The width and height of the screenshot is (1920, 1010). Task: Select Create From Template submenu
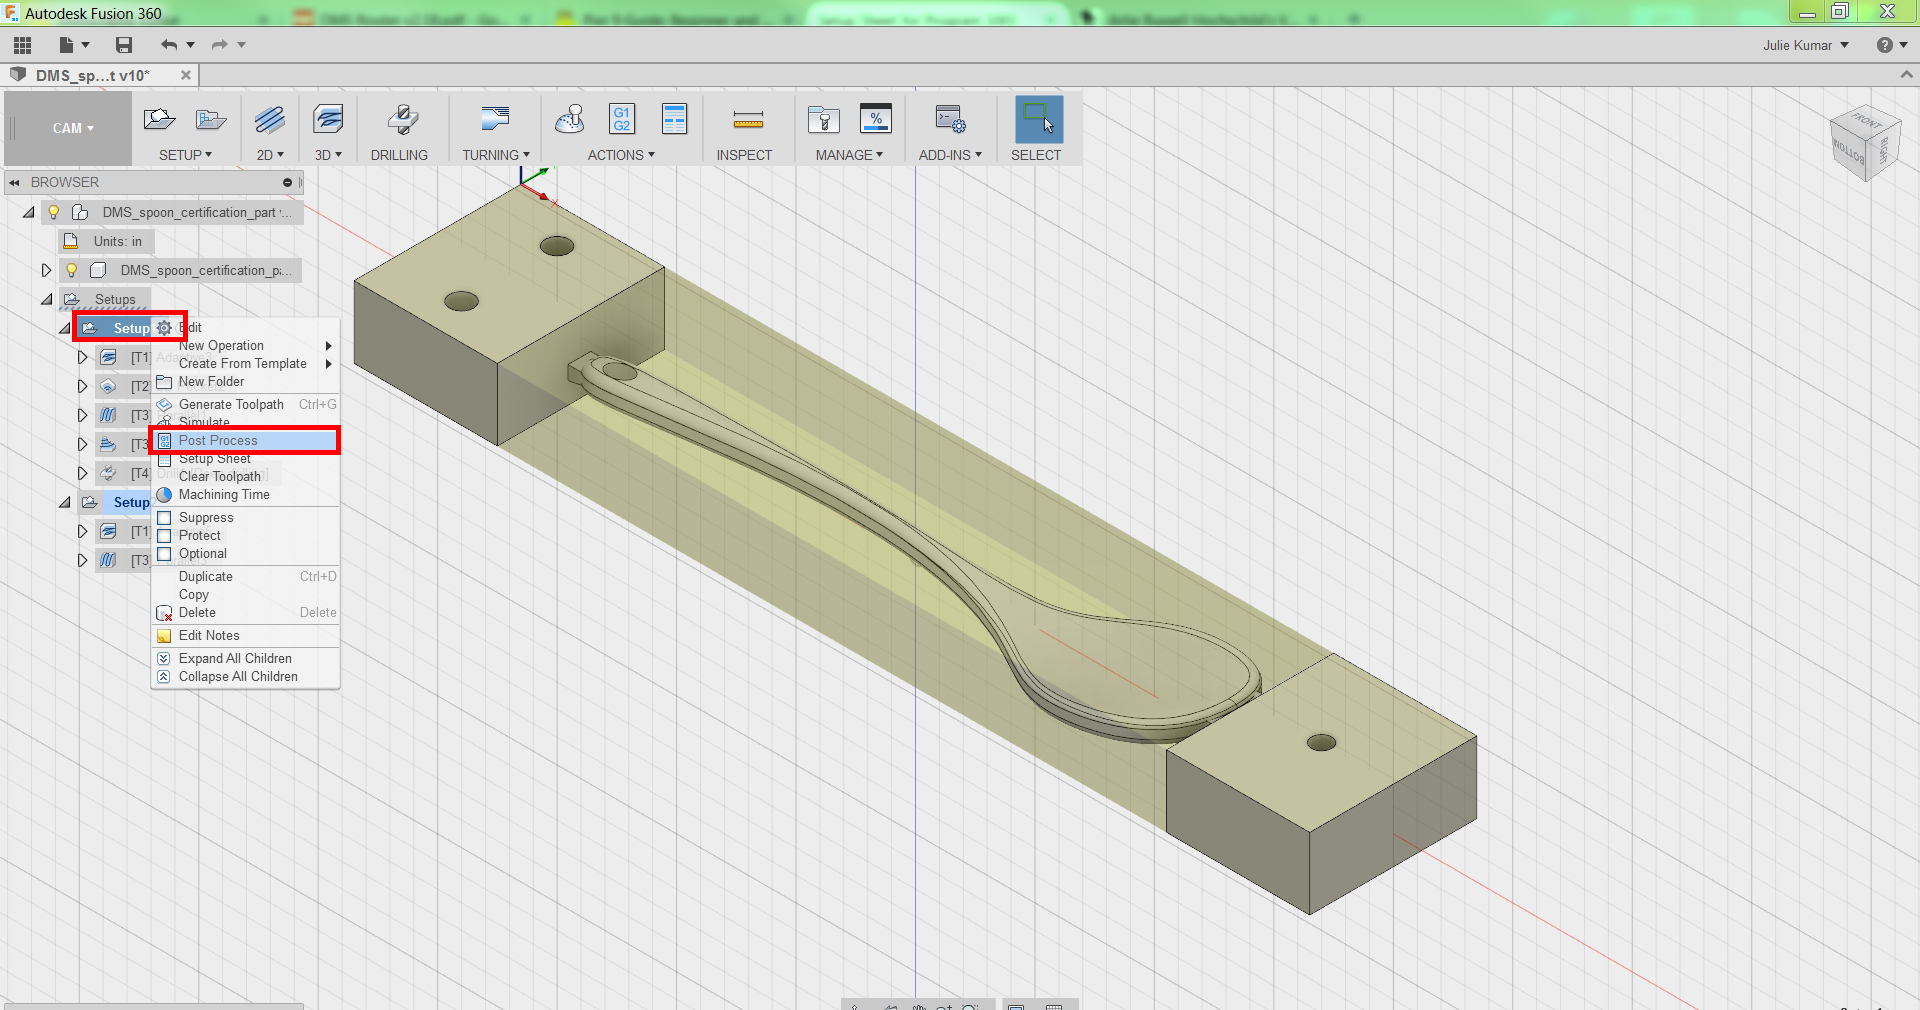tap(245, 363)
